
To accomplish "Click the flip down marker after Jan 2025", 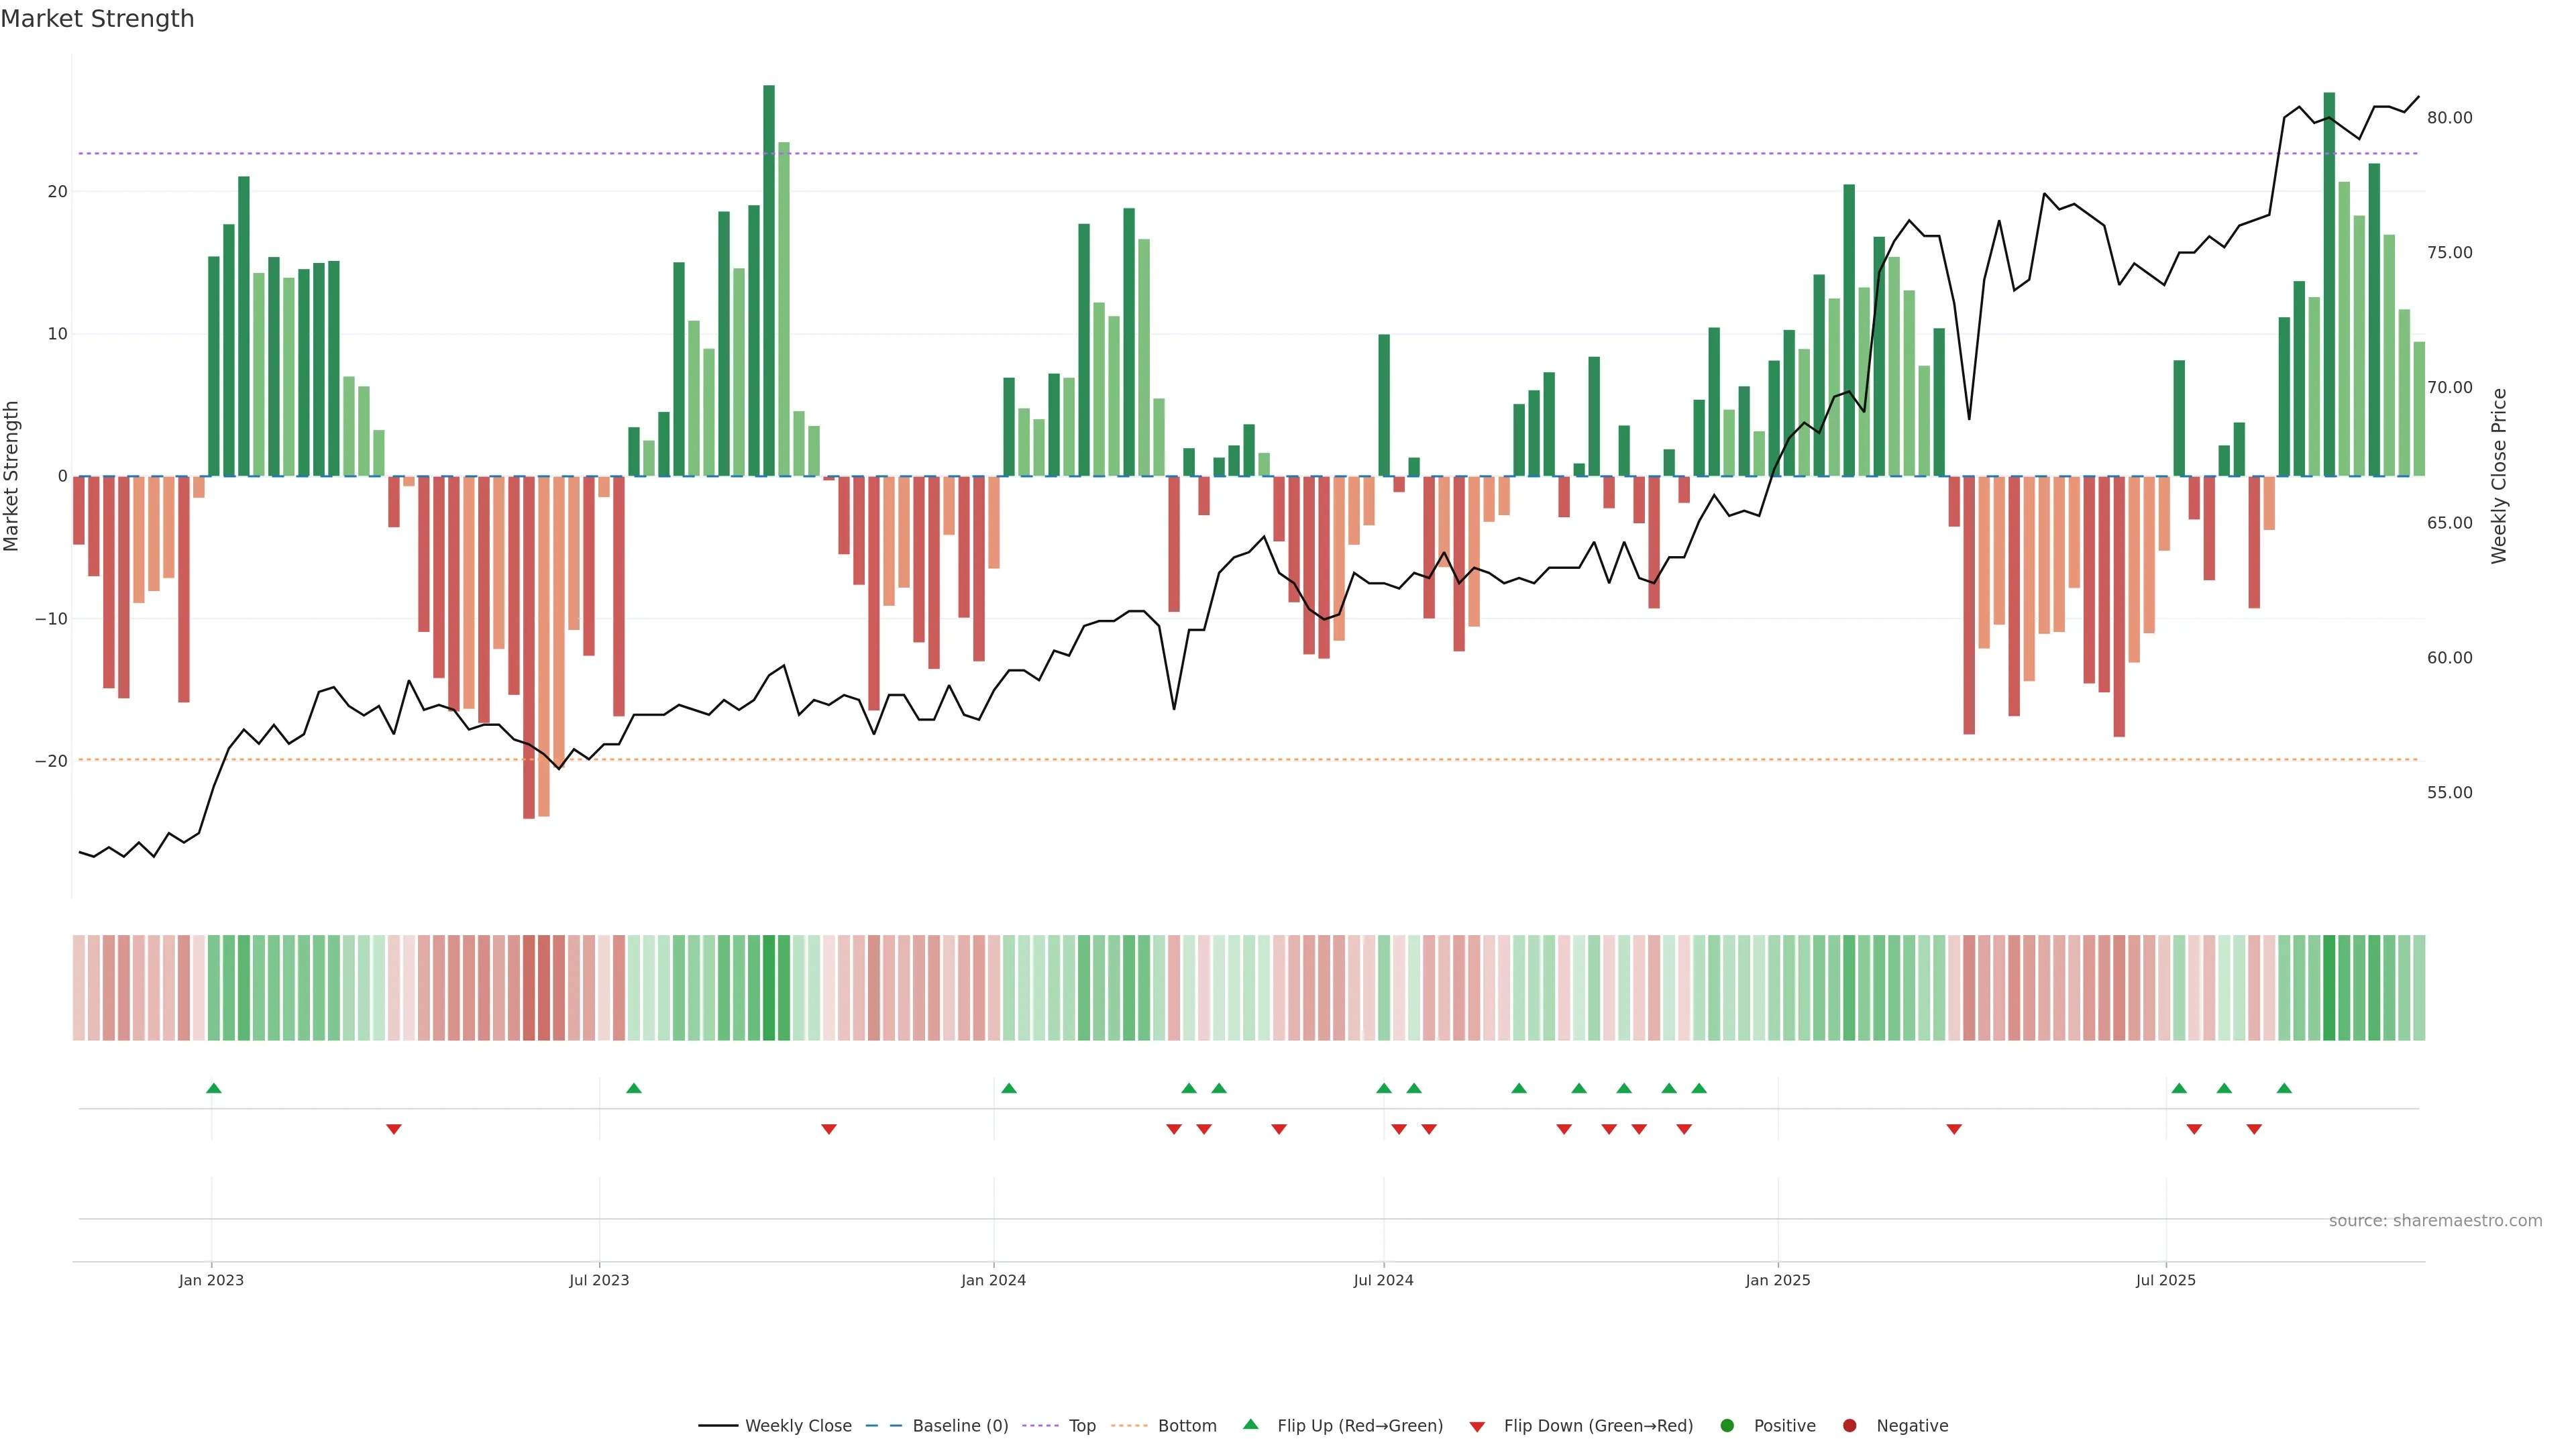I will click(1953, 1129).
